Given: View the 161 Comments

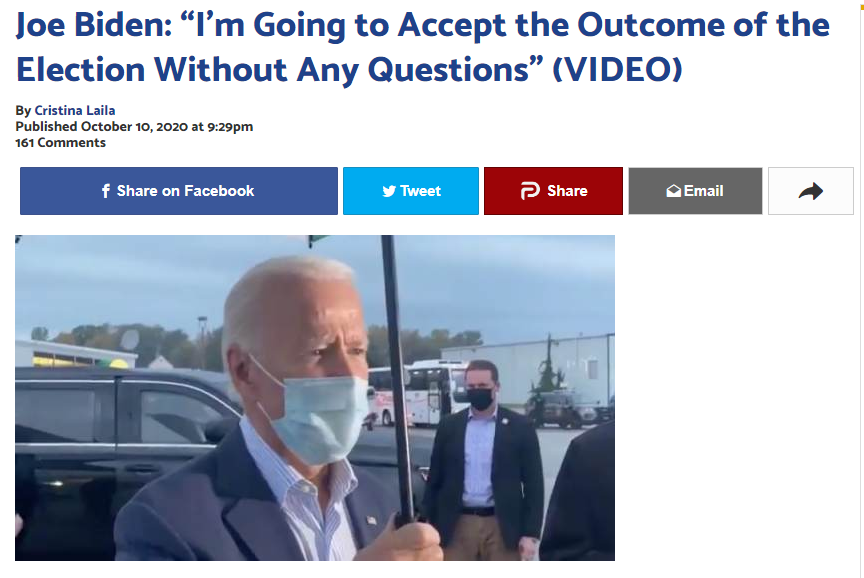Looking at the screenshot, I should point(61,143).
